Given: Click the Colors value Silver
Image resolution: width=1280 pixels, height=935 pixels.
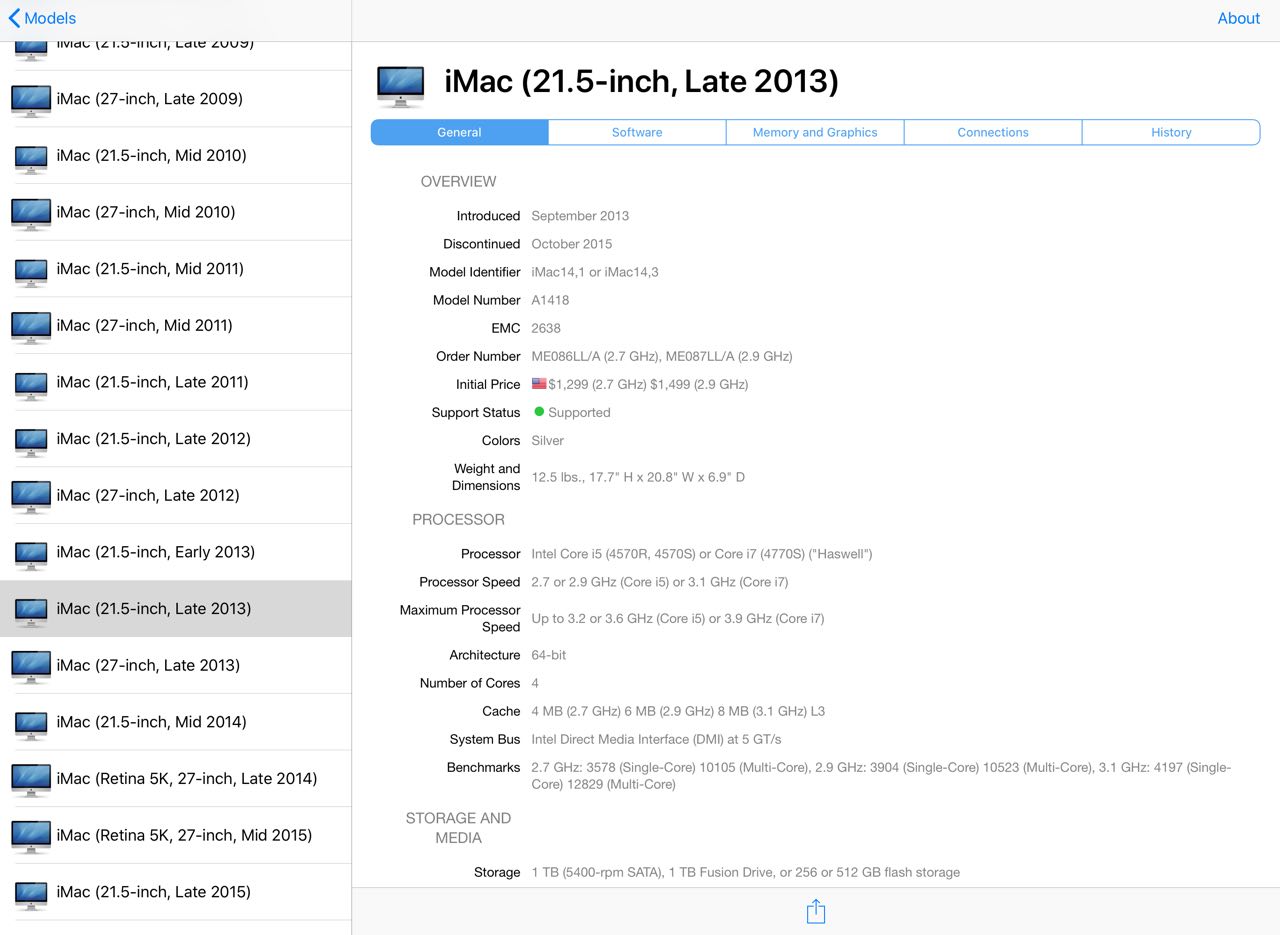Looking at the screenshot, I should coord(548,440).
